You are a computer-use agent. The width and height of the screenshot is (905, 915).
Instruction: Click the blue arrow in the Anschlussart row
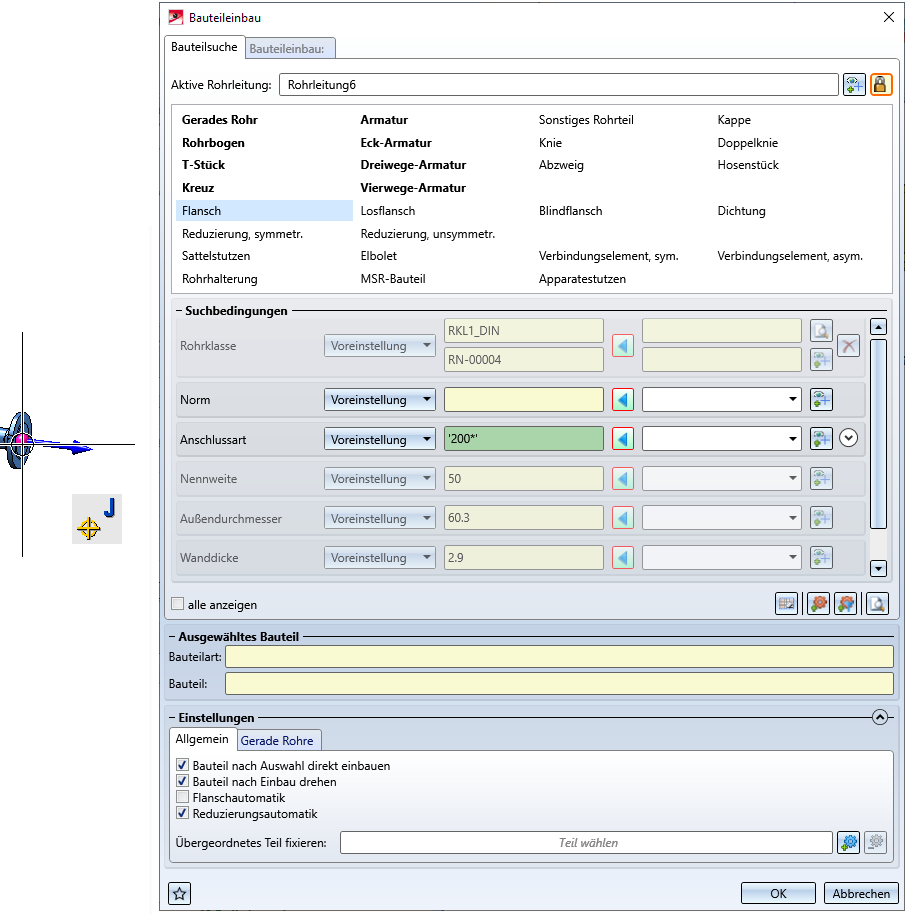tap(623, 439)
